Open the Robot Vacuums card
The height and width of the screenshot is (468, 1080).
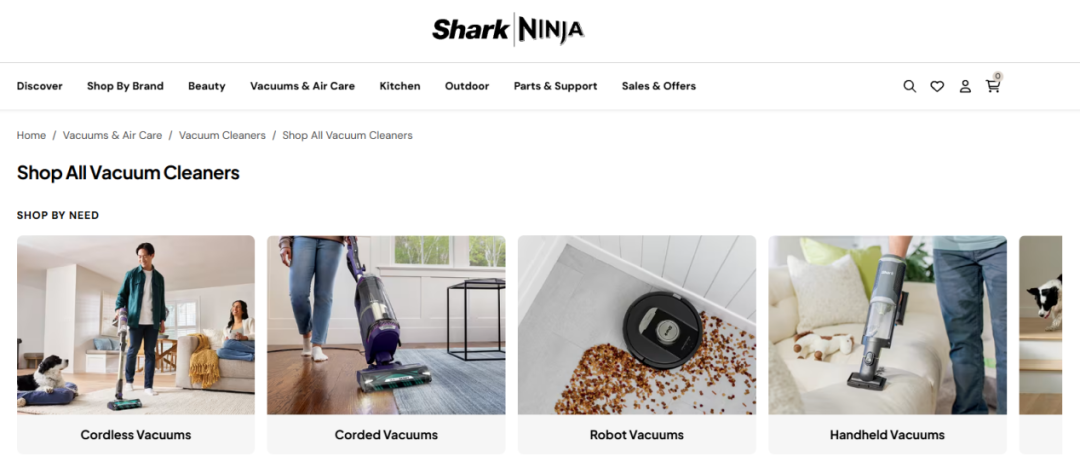coord(636,345)
